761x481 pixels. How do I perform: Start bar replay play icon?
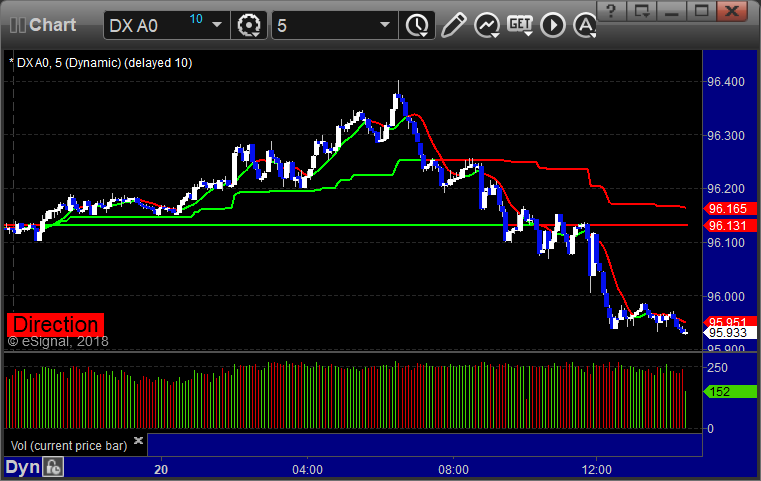(x=553, y=25)
